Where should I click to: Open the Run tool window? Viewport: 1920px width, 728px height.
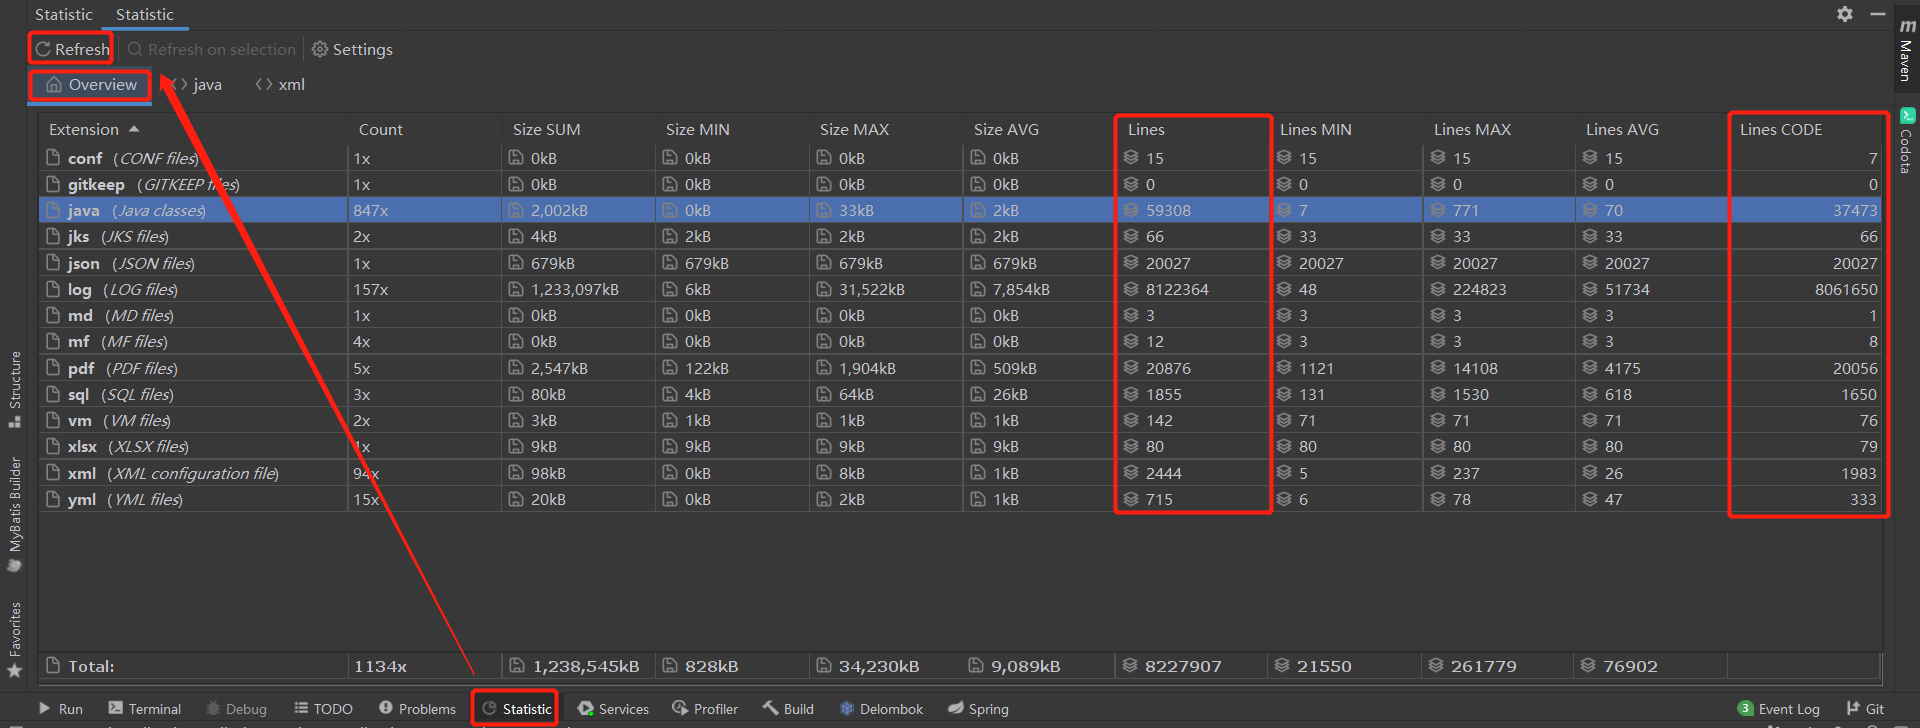(x=60, y=709)
